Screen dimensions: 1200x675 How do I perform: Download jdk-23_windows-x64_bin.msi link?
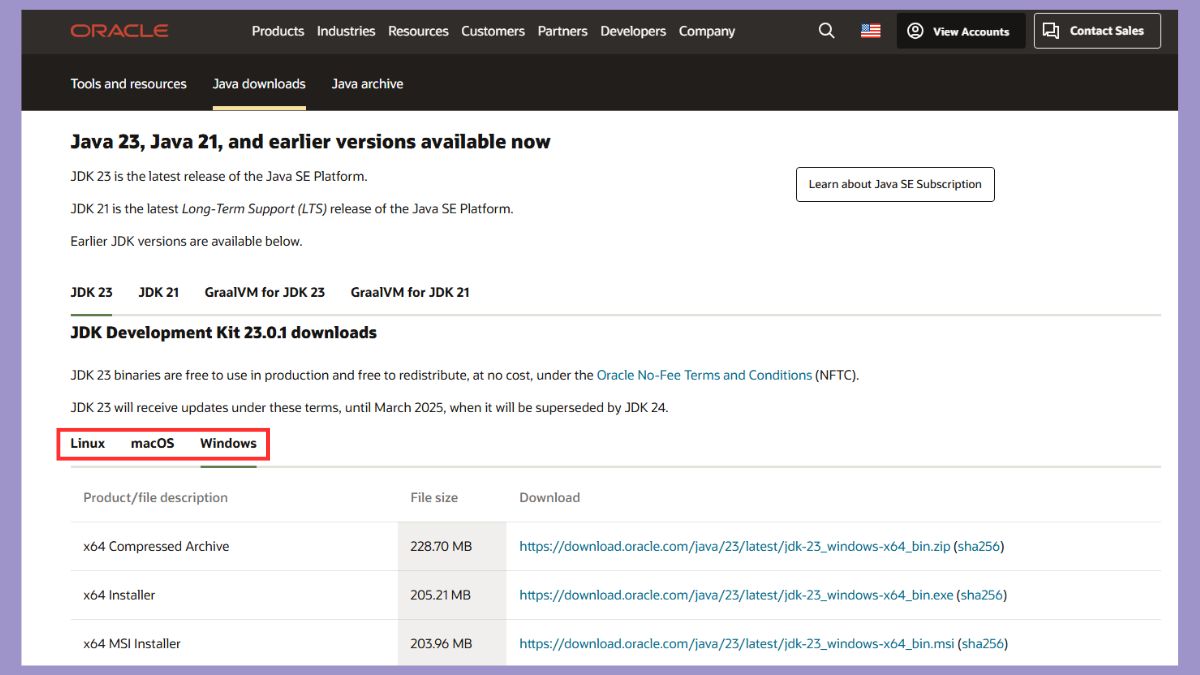click(x=737, y=644)
